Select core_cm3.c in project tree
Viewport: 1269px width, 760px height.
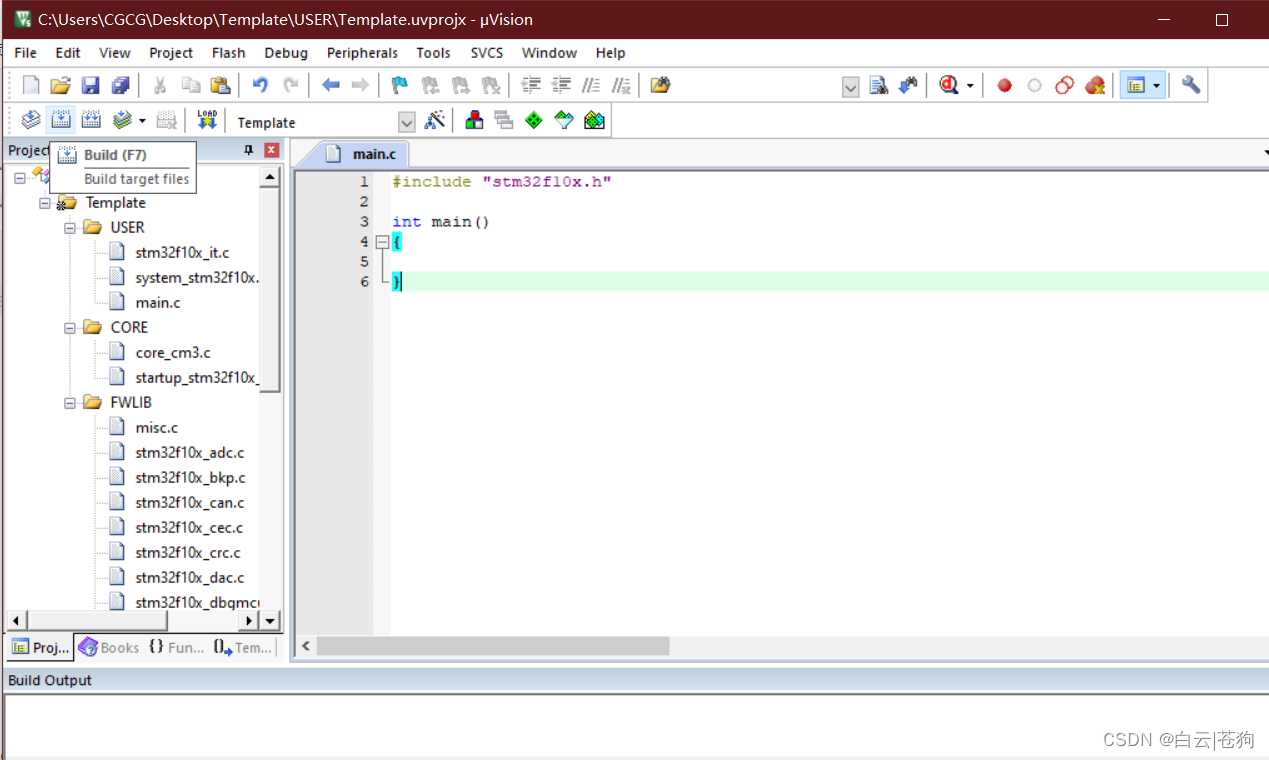point(172,353)
